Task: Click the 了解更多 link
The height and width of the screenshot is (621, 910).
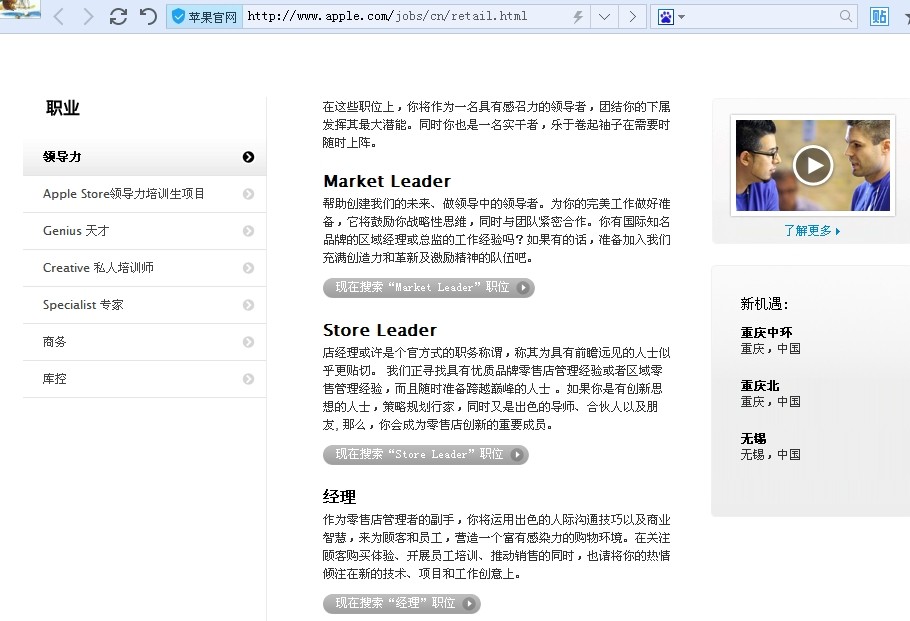Action: point(812,231)
